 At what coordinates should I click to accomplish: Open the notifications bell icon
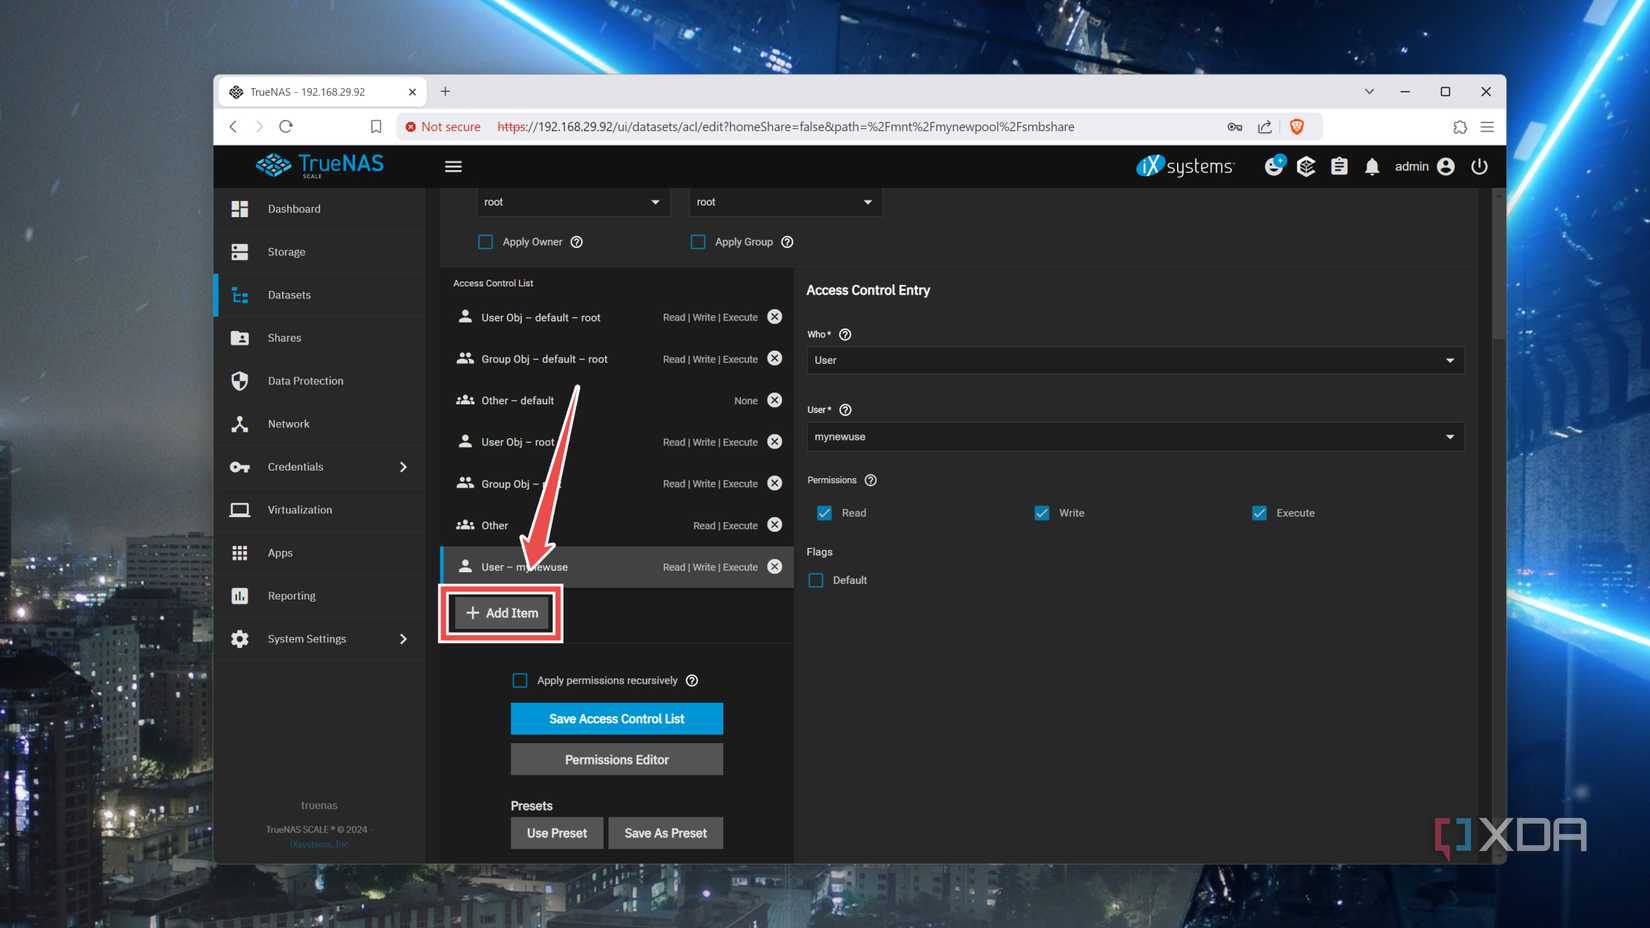[x=1372, y=166]
